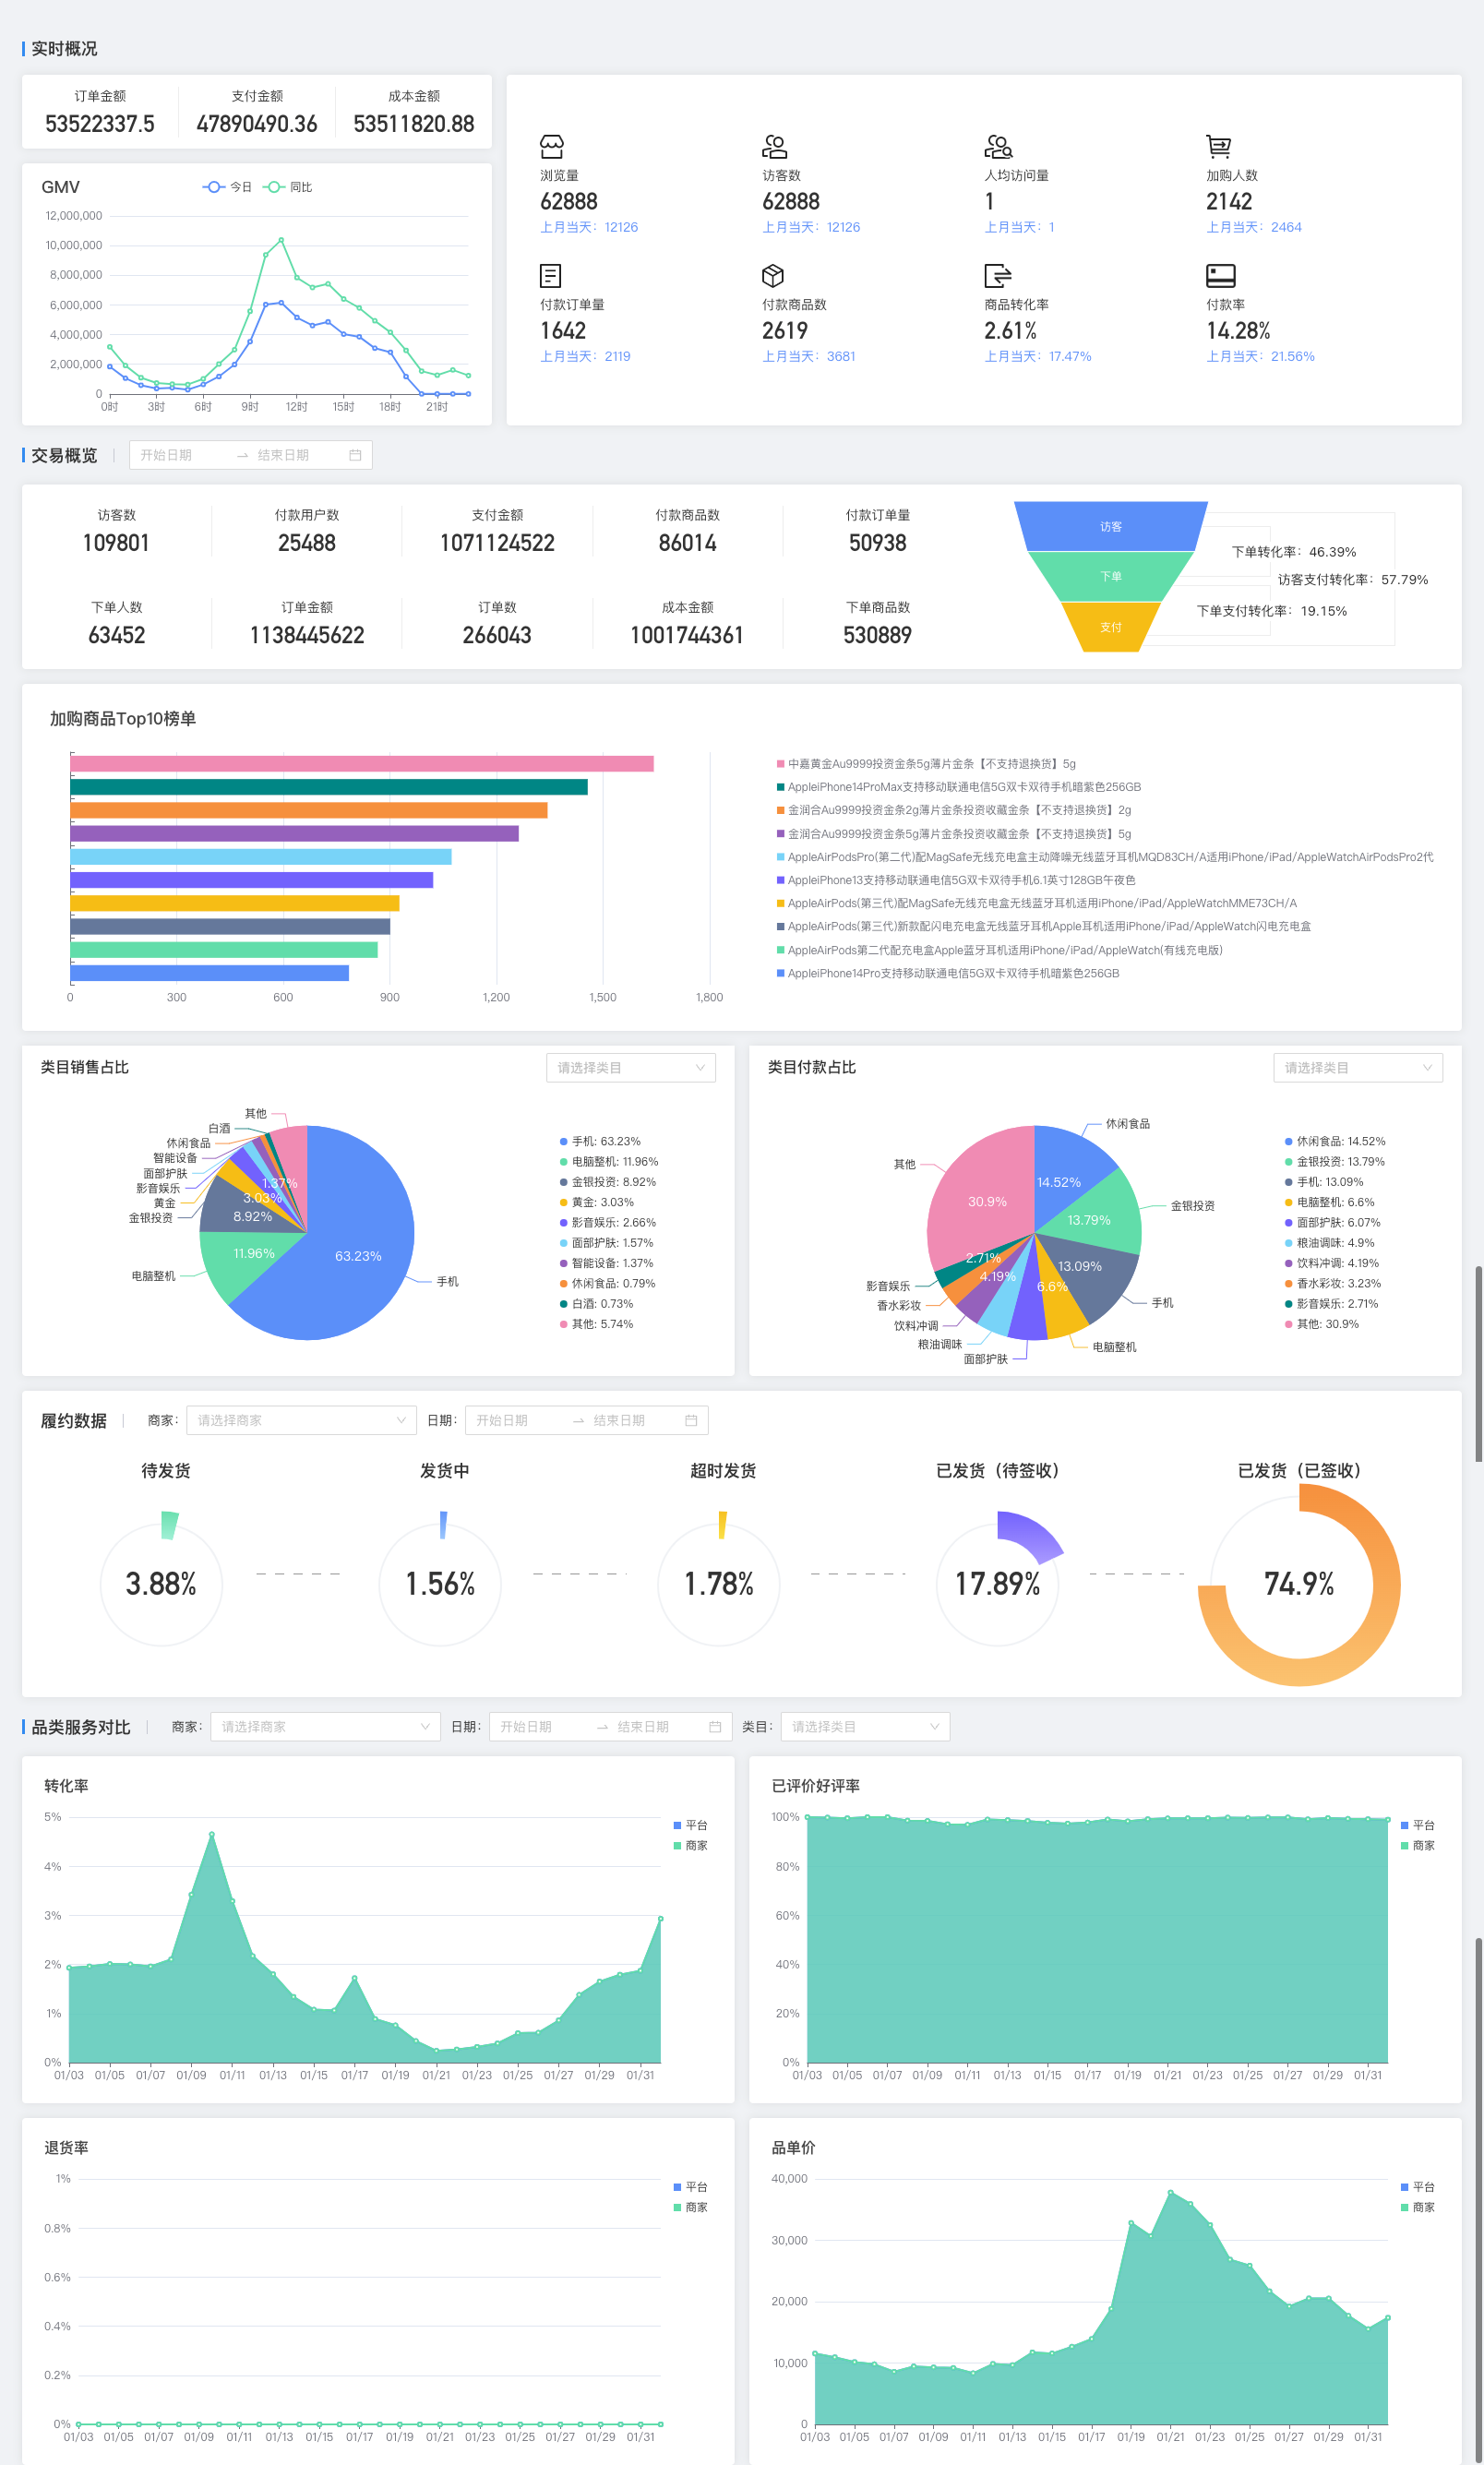Toggle 平台 legend in 退货率 chart

tap(691, 2187)
